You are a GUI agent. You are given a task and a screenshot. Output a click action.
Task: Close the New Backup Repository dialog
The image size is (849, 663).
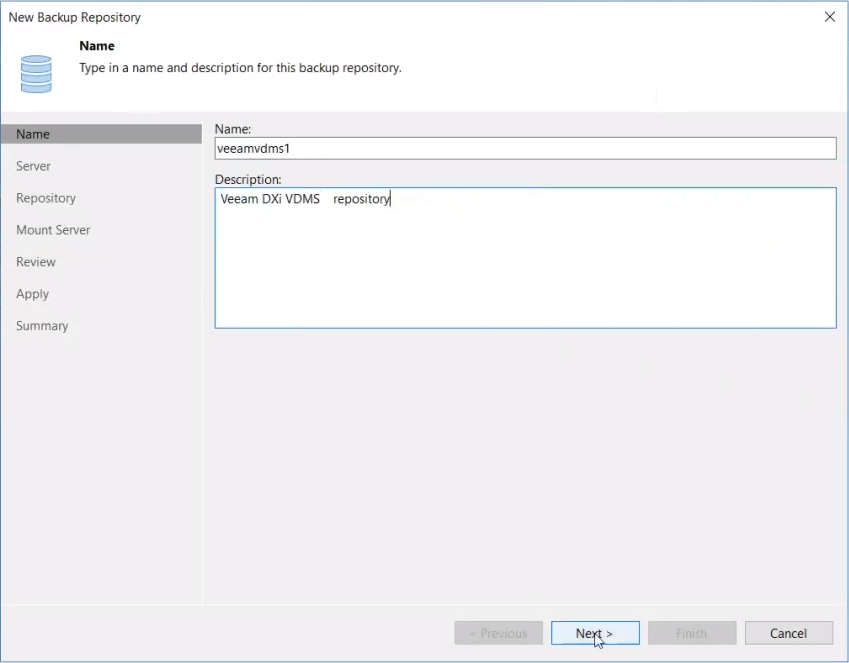829,17
